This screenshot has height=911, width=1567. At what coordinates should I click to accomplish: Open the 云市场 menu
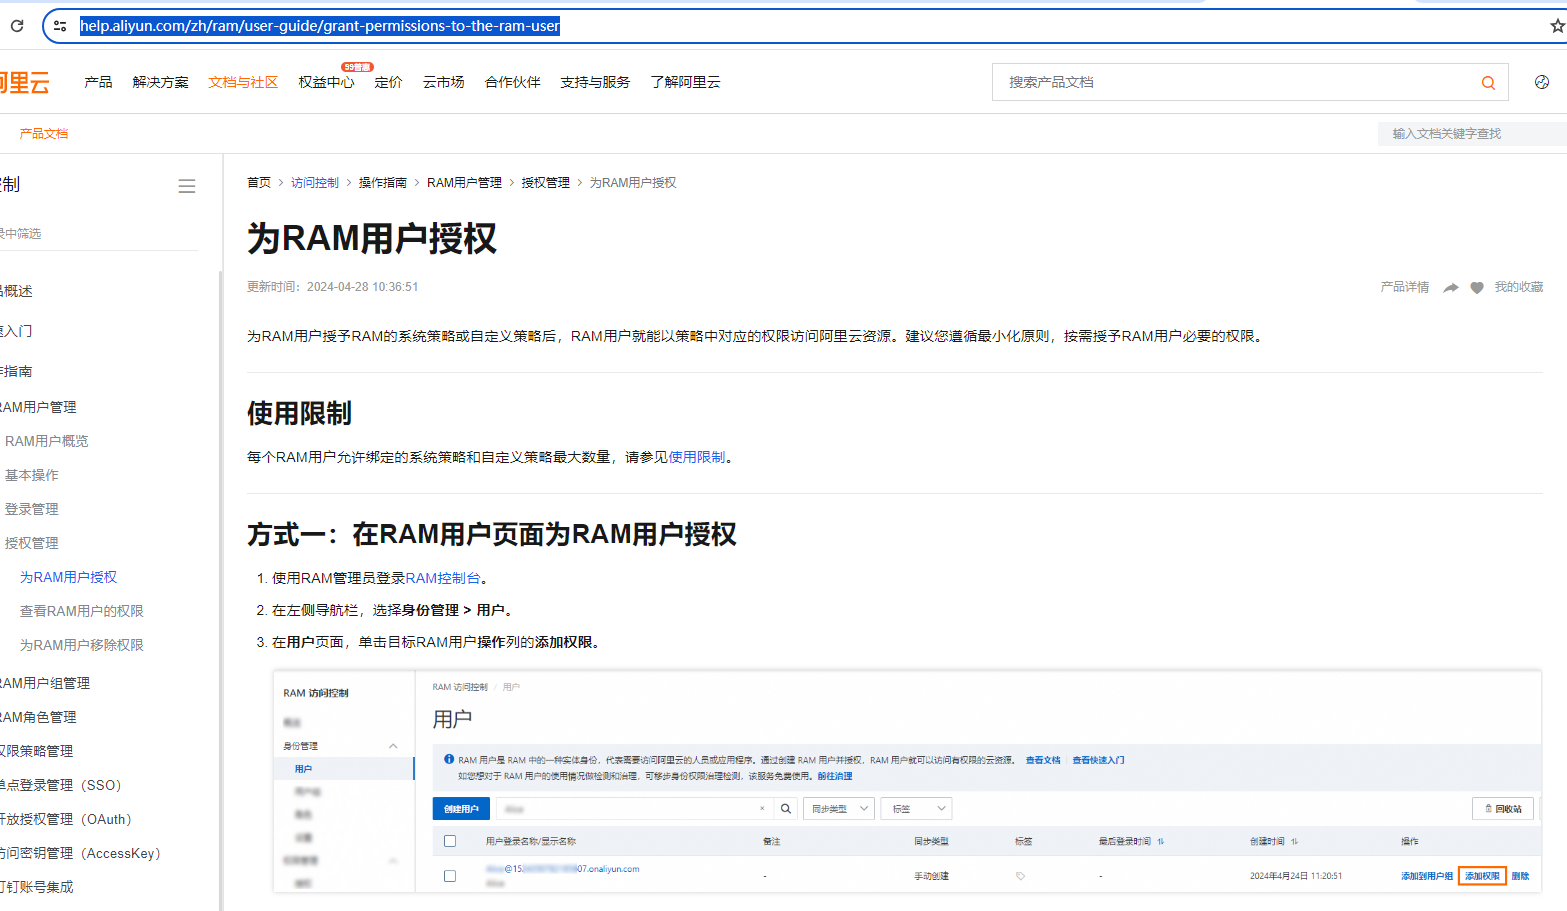443,82
